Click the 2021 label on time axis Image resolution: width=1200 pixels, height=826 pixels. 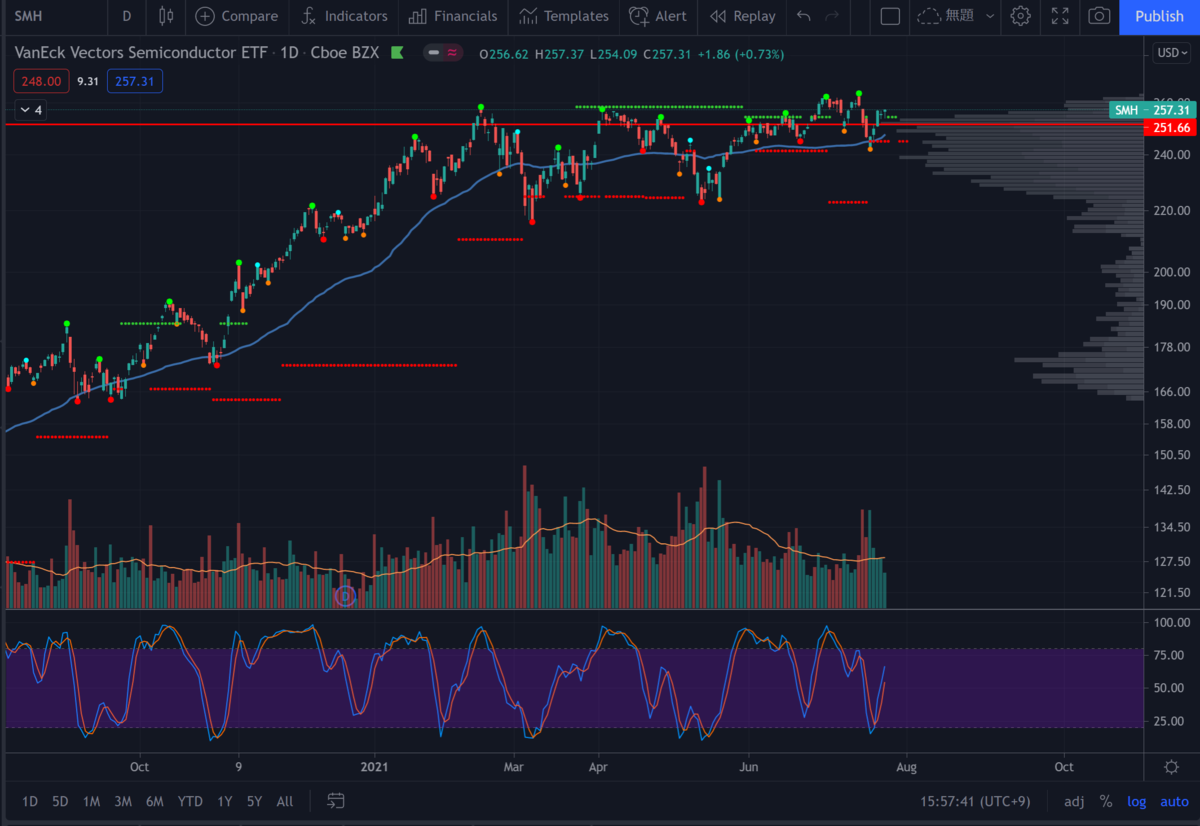pos(375,767)
